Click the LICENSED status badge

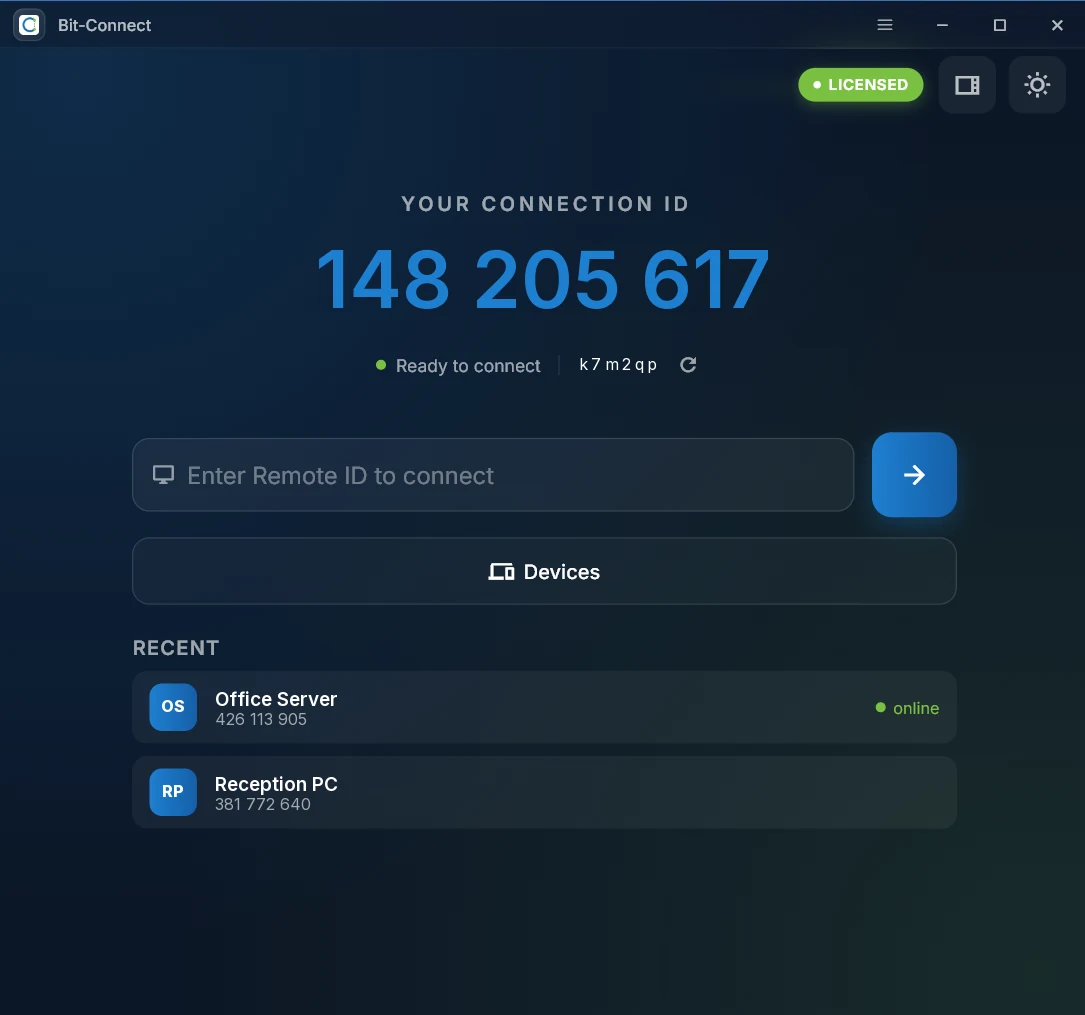[x=860, y=85]
